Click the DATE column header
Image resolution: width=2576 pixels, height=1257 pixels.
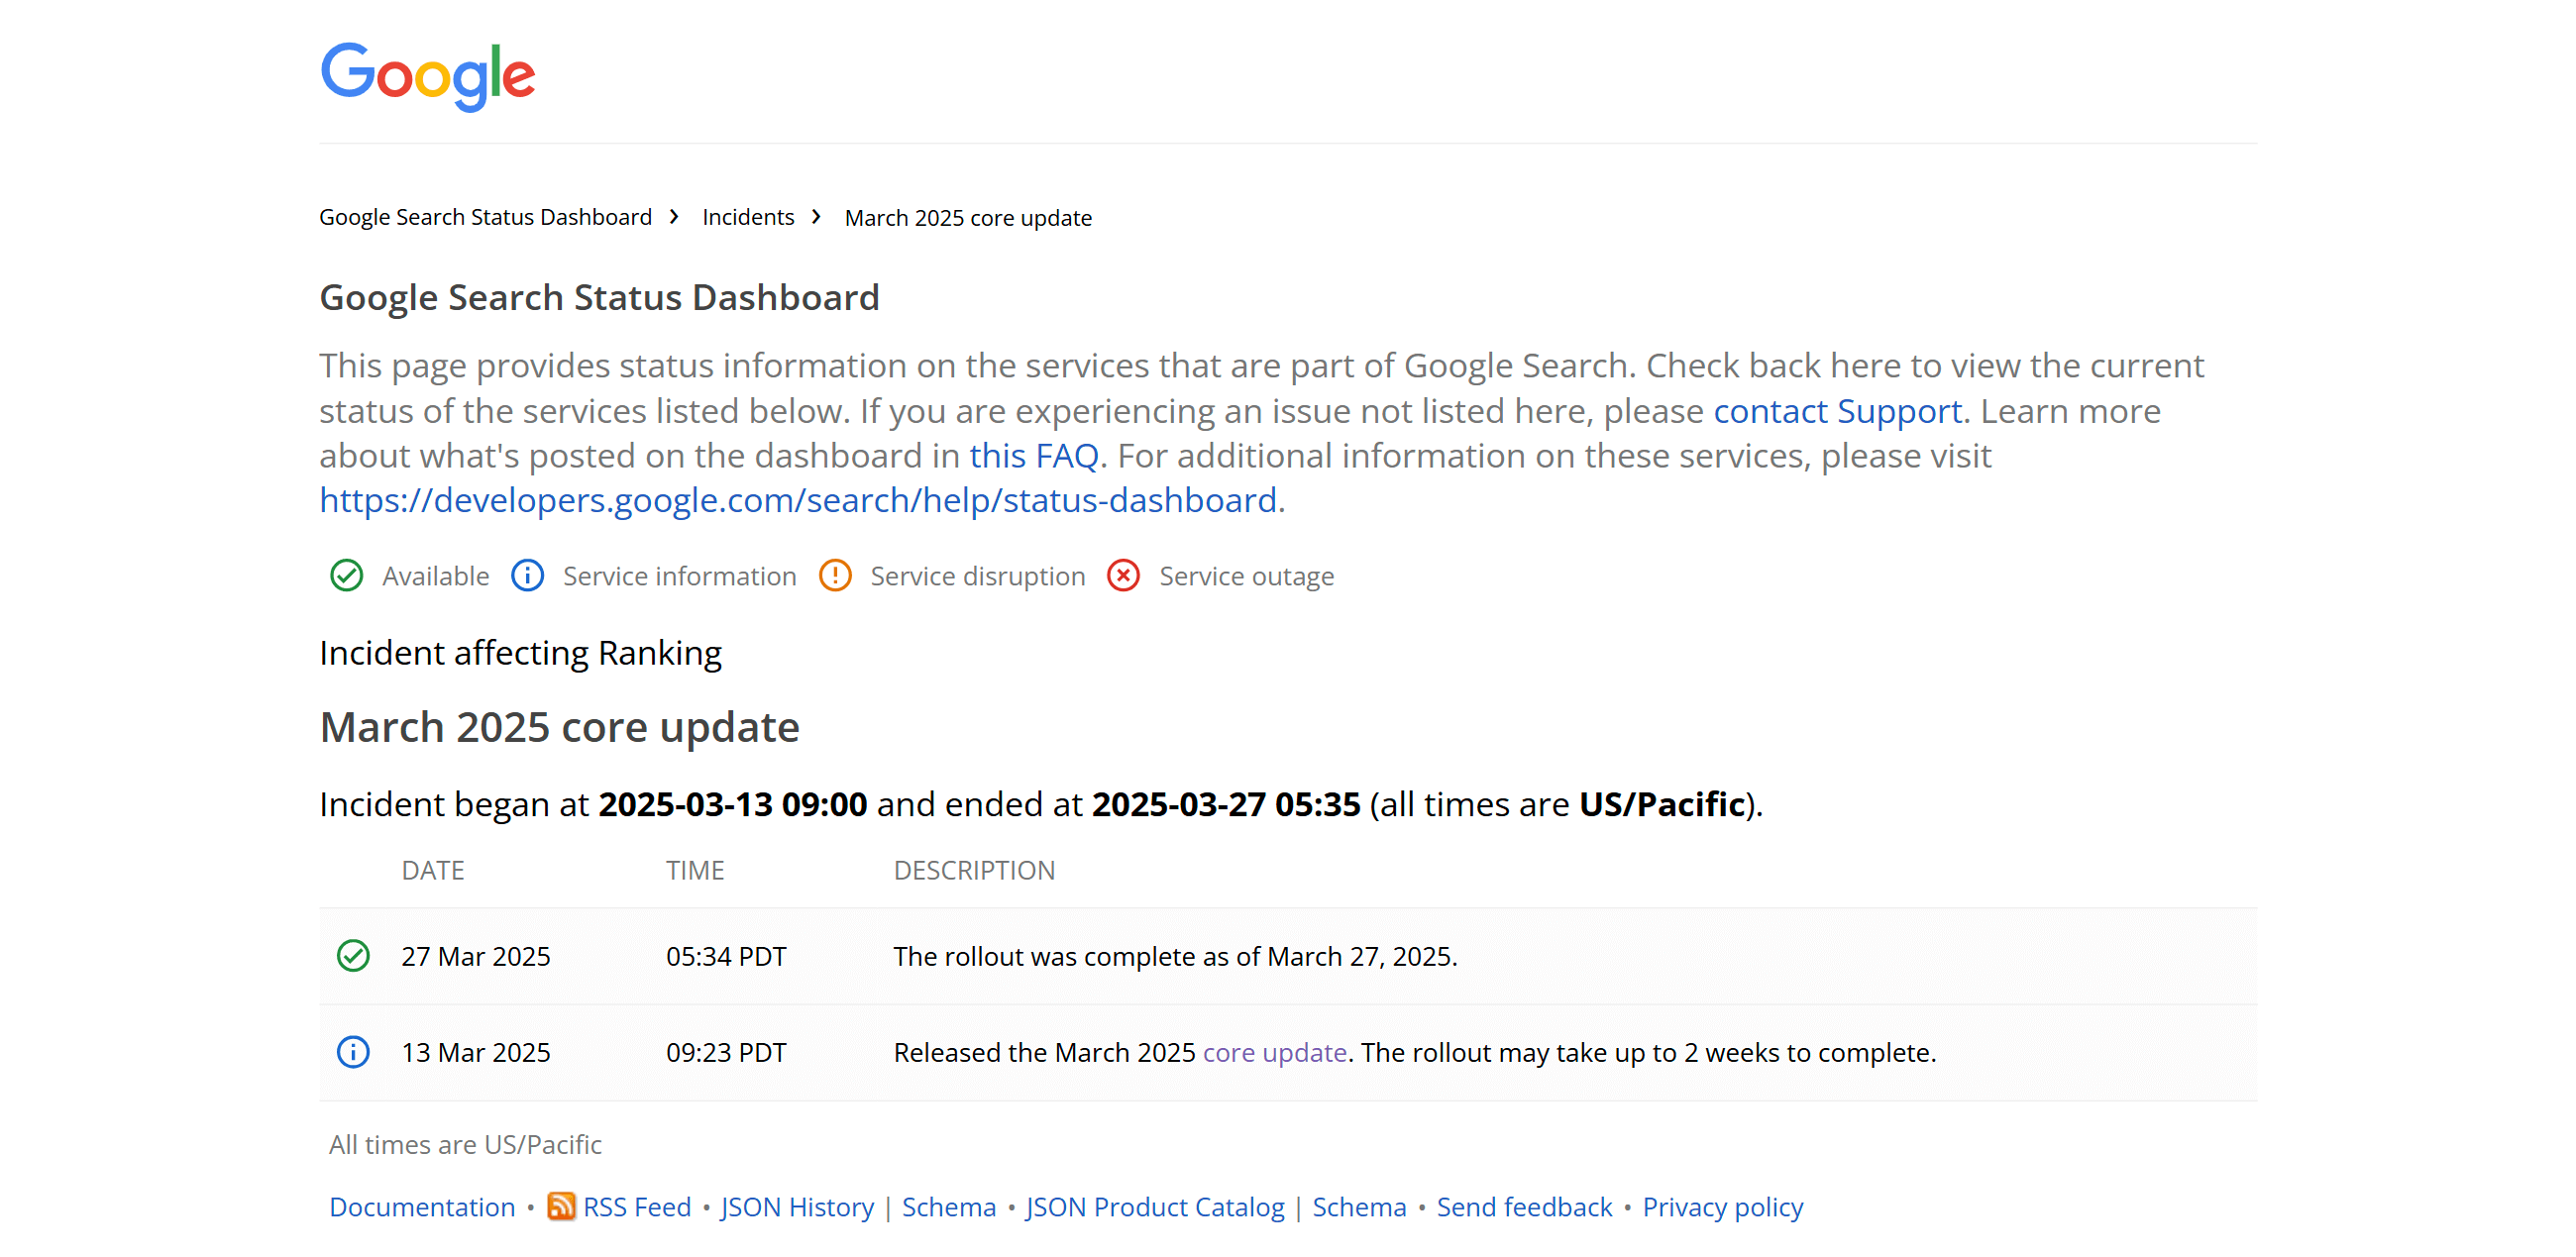[433, 870]
